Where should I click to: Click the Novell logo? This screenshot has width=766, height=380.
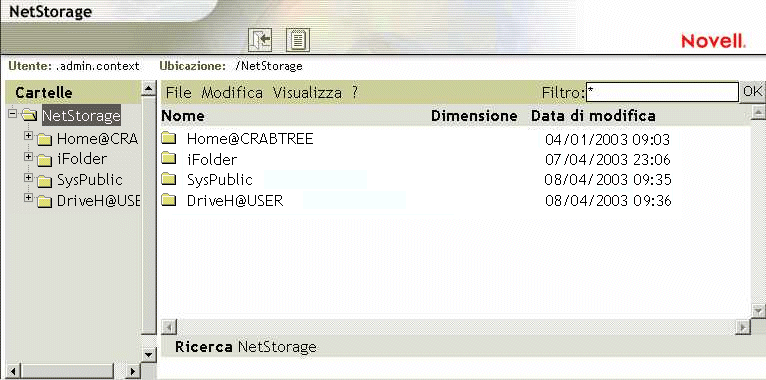coord(713,41)
